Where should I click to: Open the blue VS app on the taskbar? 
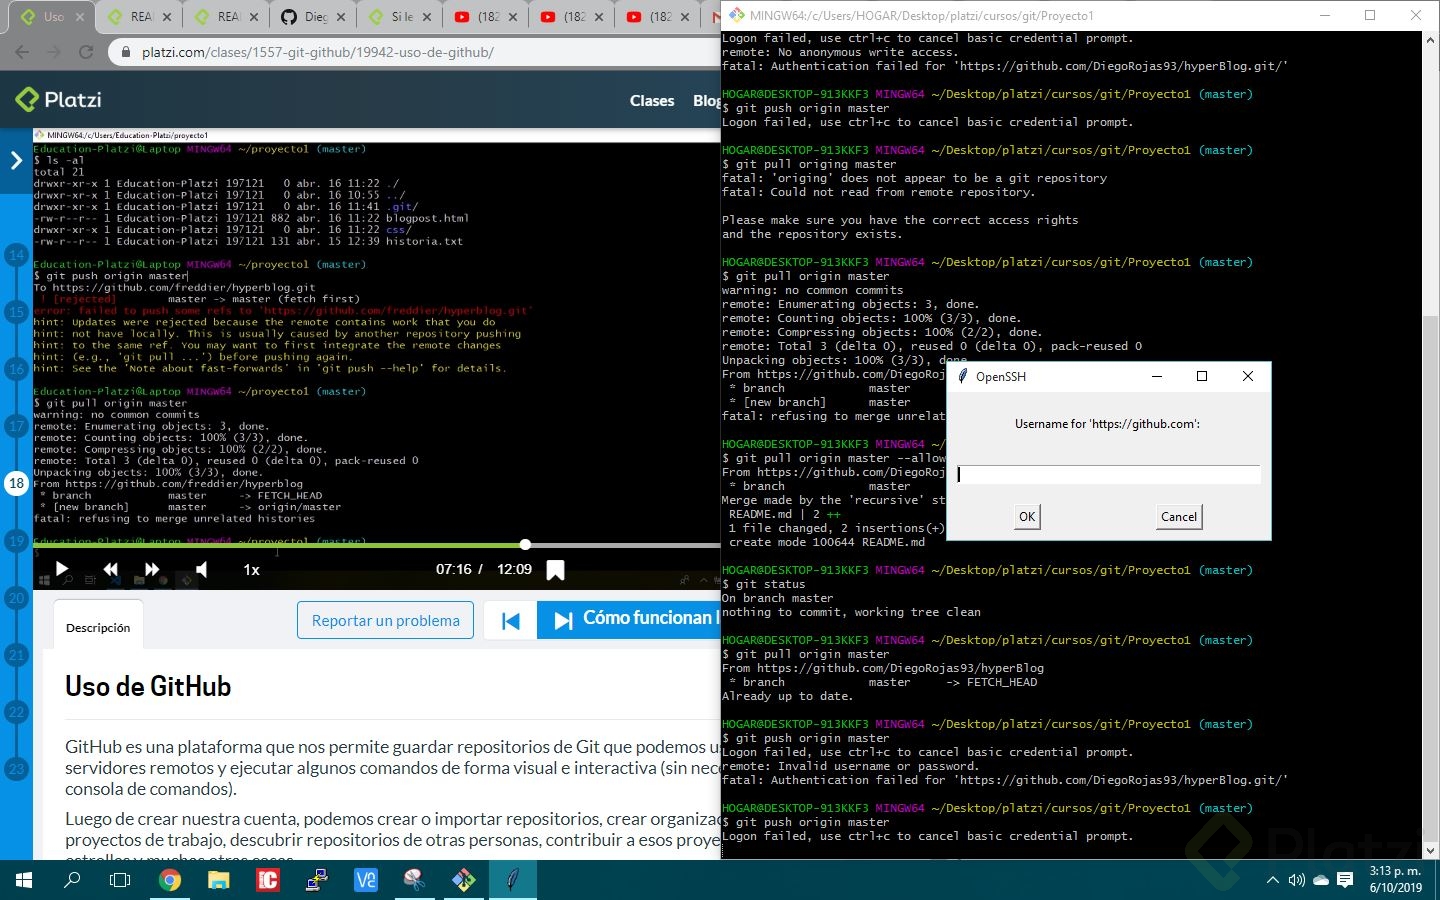pyautogui.click(x=365, y=880)
